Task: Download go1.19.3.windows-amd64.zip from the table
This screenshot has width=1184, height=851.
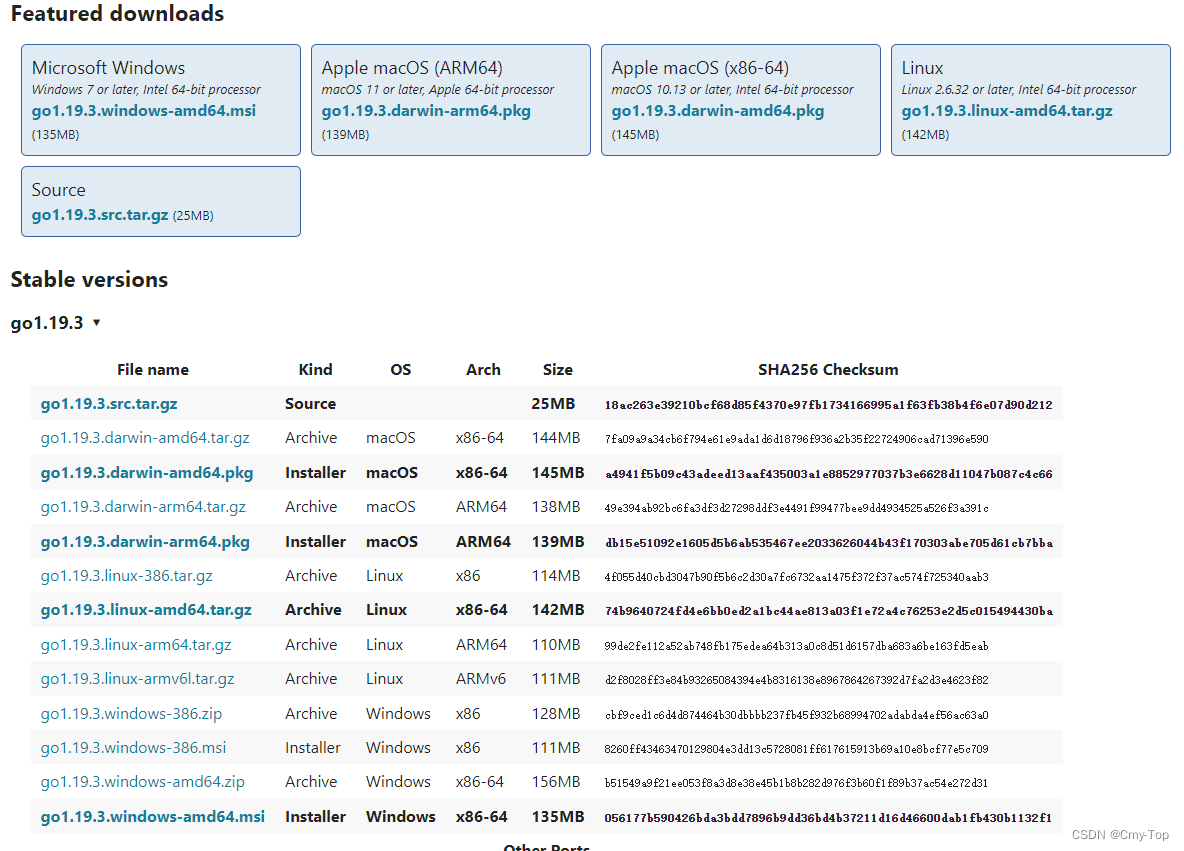Action: tap(143, 782)
